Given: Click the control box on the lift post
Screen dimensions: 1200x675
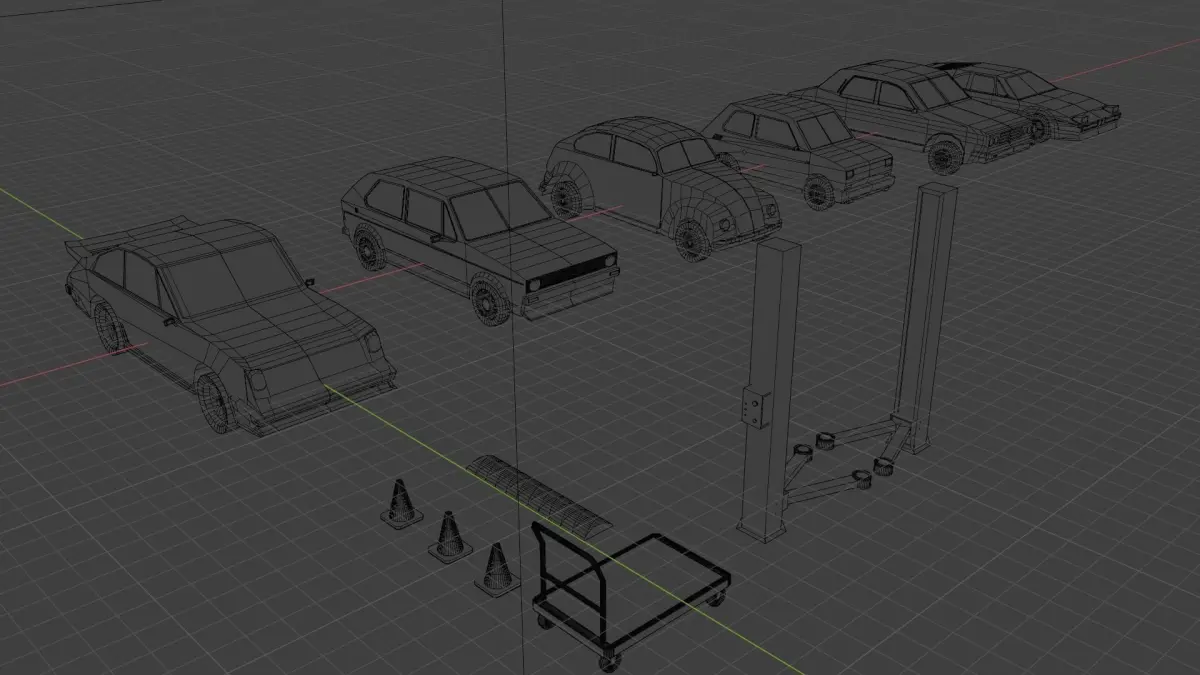Looking at the screenshot, I should coord(753,408).
